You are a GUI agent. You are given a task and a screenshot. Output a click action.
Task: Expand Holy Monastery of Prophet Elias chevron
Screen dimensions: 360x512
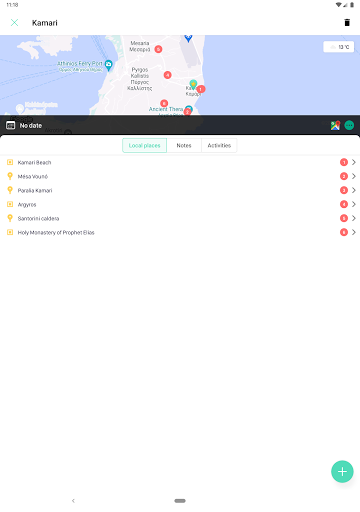point(354,232)
